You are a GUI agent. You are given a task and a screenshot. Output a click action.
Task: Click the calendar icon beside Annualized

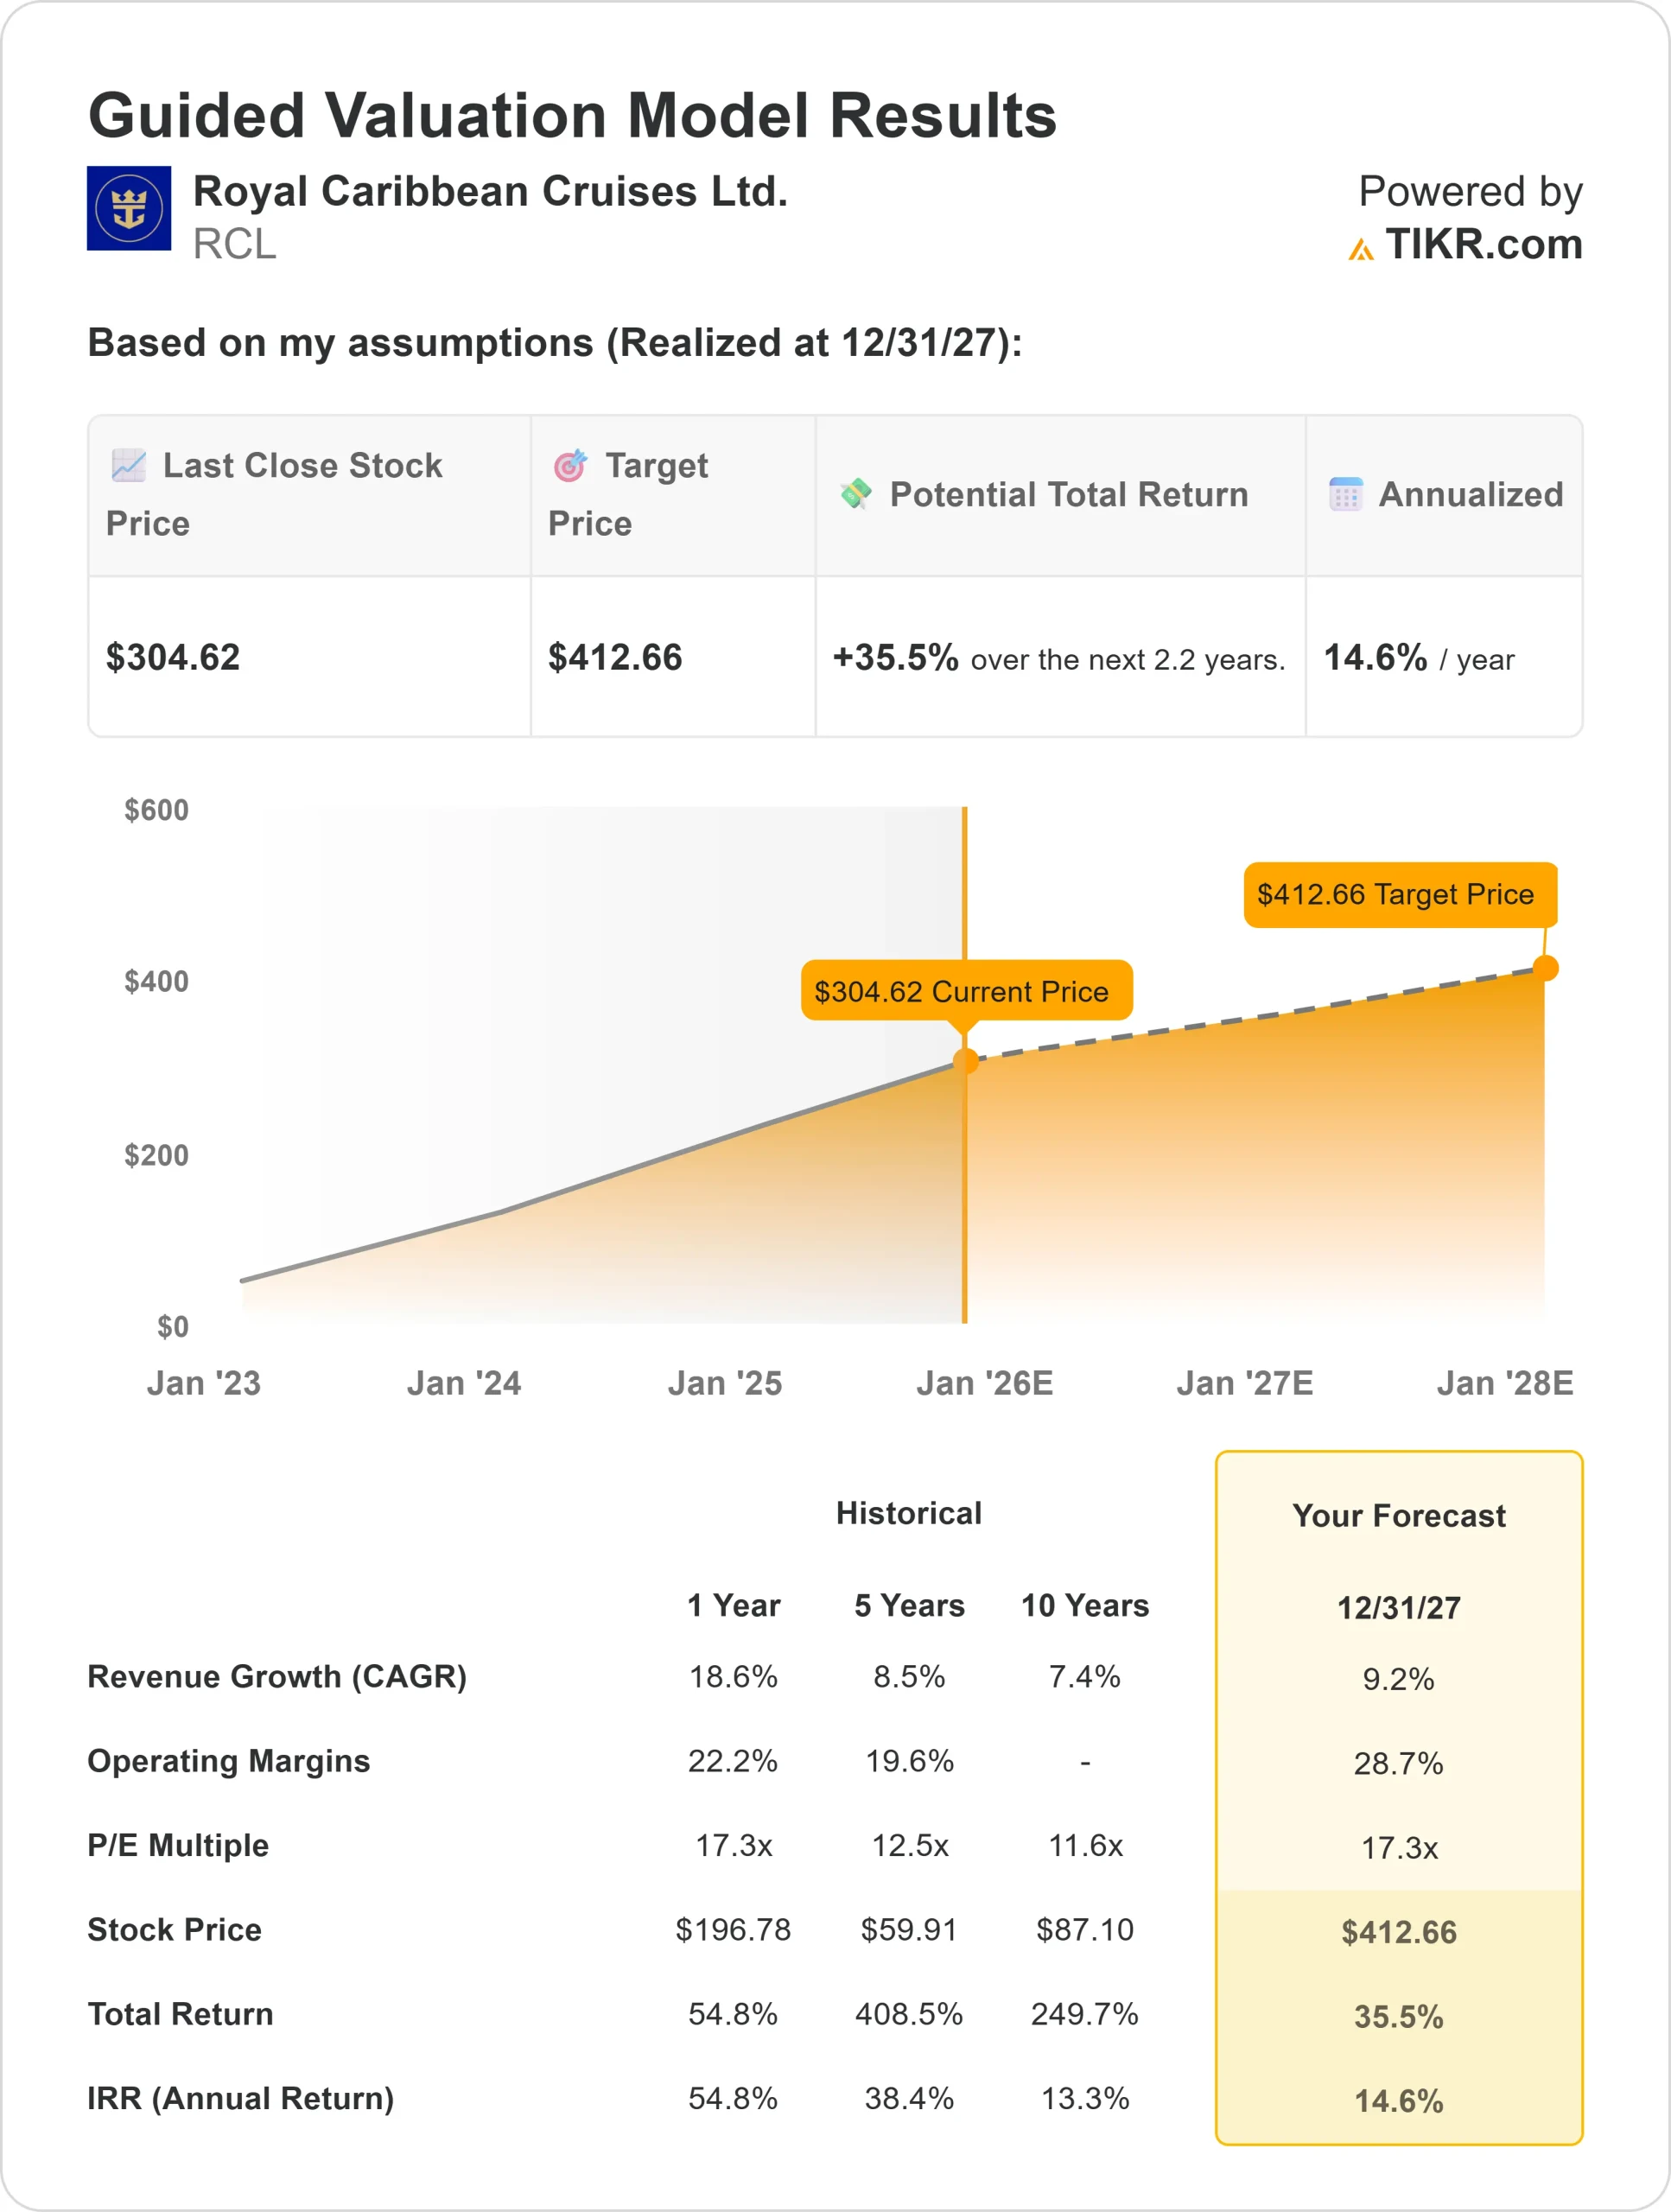(1345, 494)
